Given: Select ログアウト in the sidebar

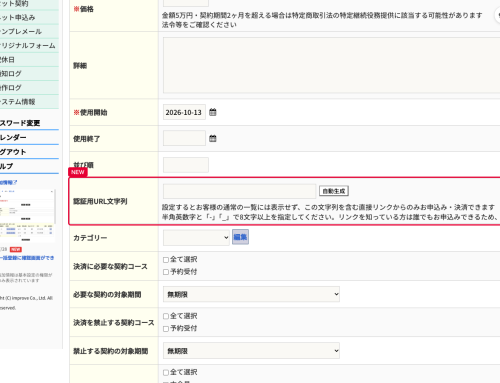Looking at the screenshot, I should 29,152.
